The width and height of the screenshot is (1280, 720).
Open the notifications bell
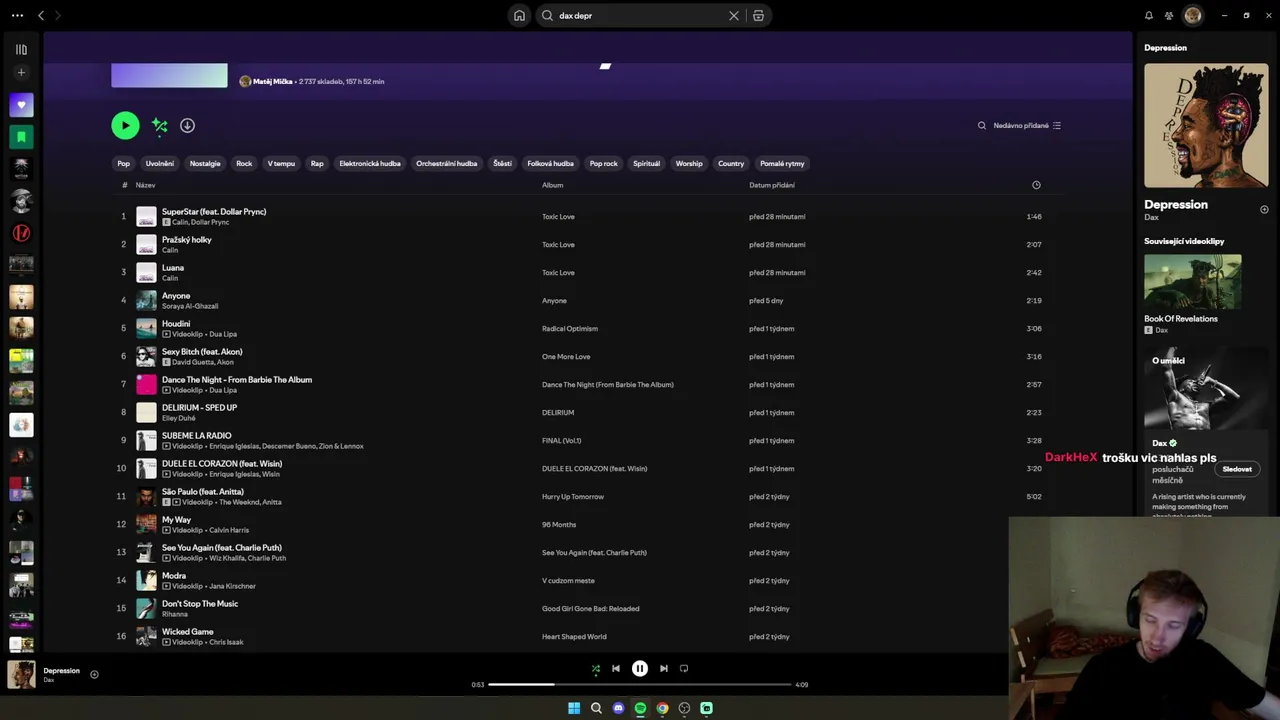point(1149,16)
